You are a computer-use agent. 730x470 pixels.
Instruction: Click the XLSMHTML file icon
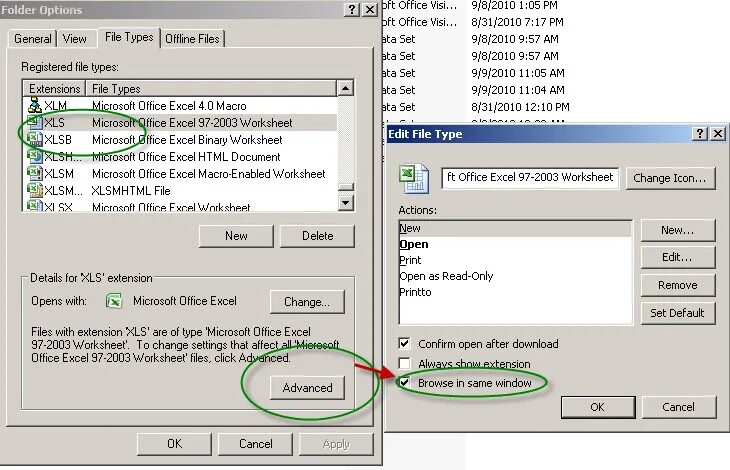[34, 190]
